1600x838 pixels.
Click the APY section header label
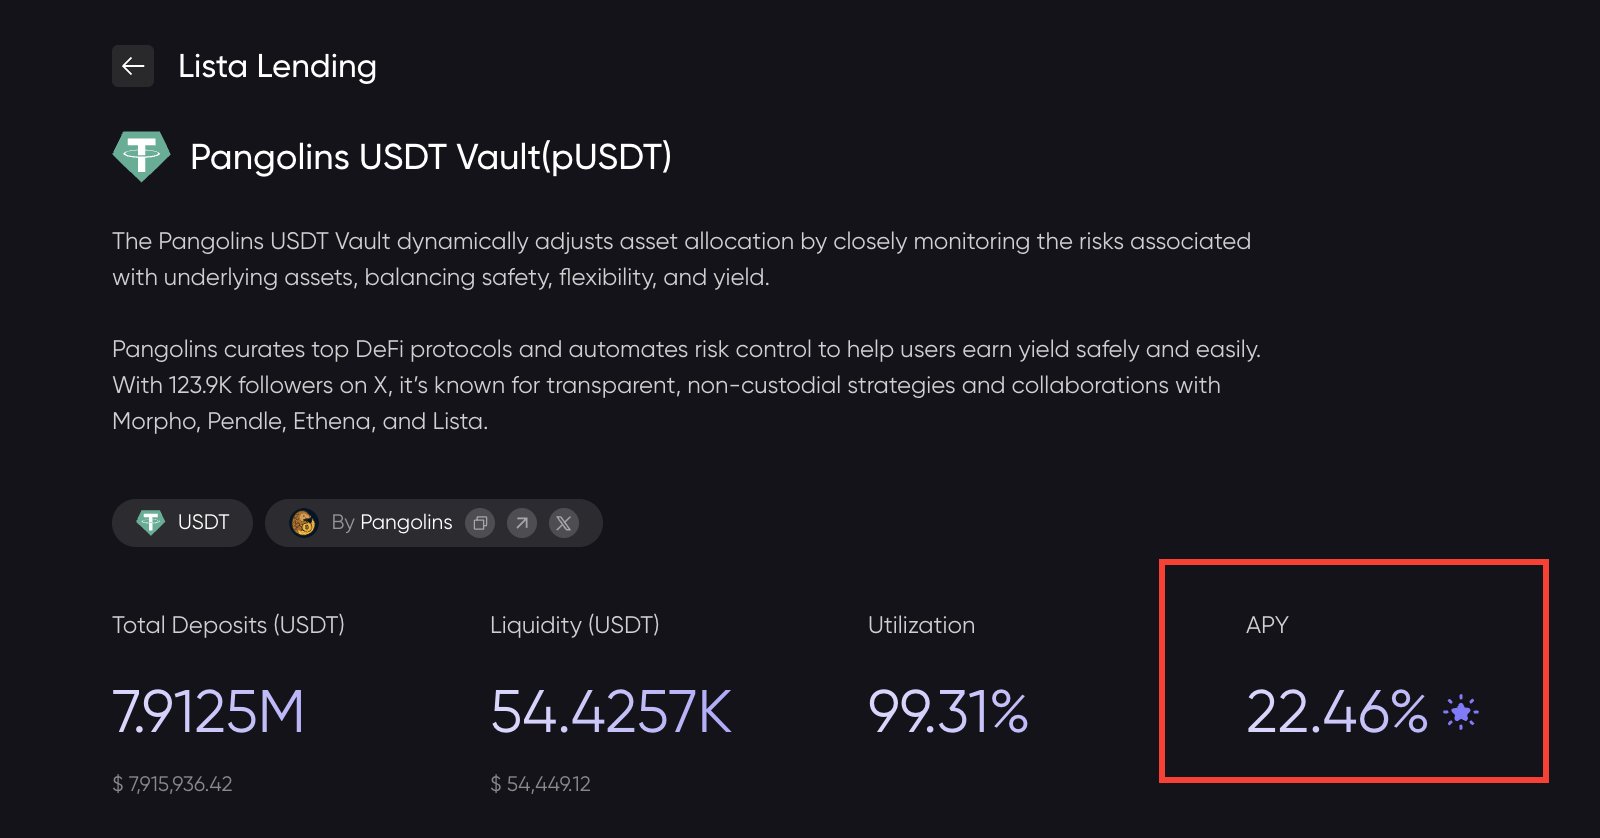pos(1266,625)
